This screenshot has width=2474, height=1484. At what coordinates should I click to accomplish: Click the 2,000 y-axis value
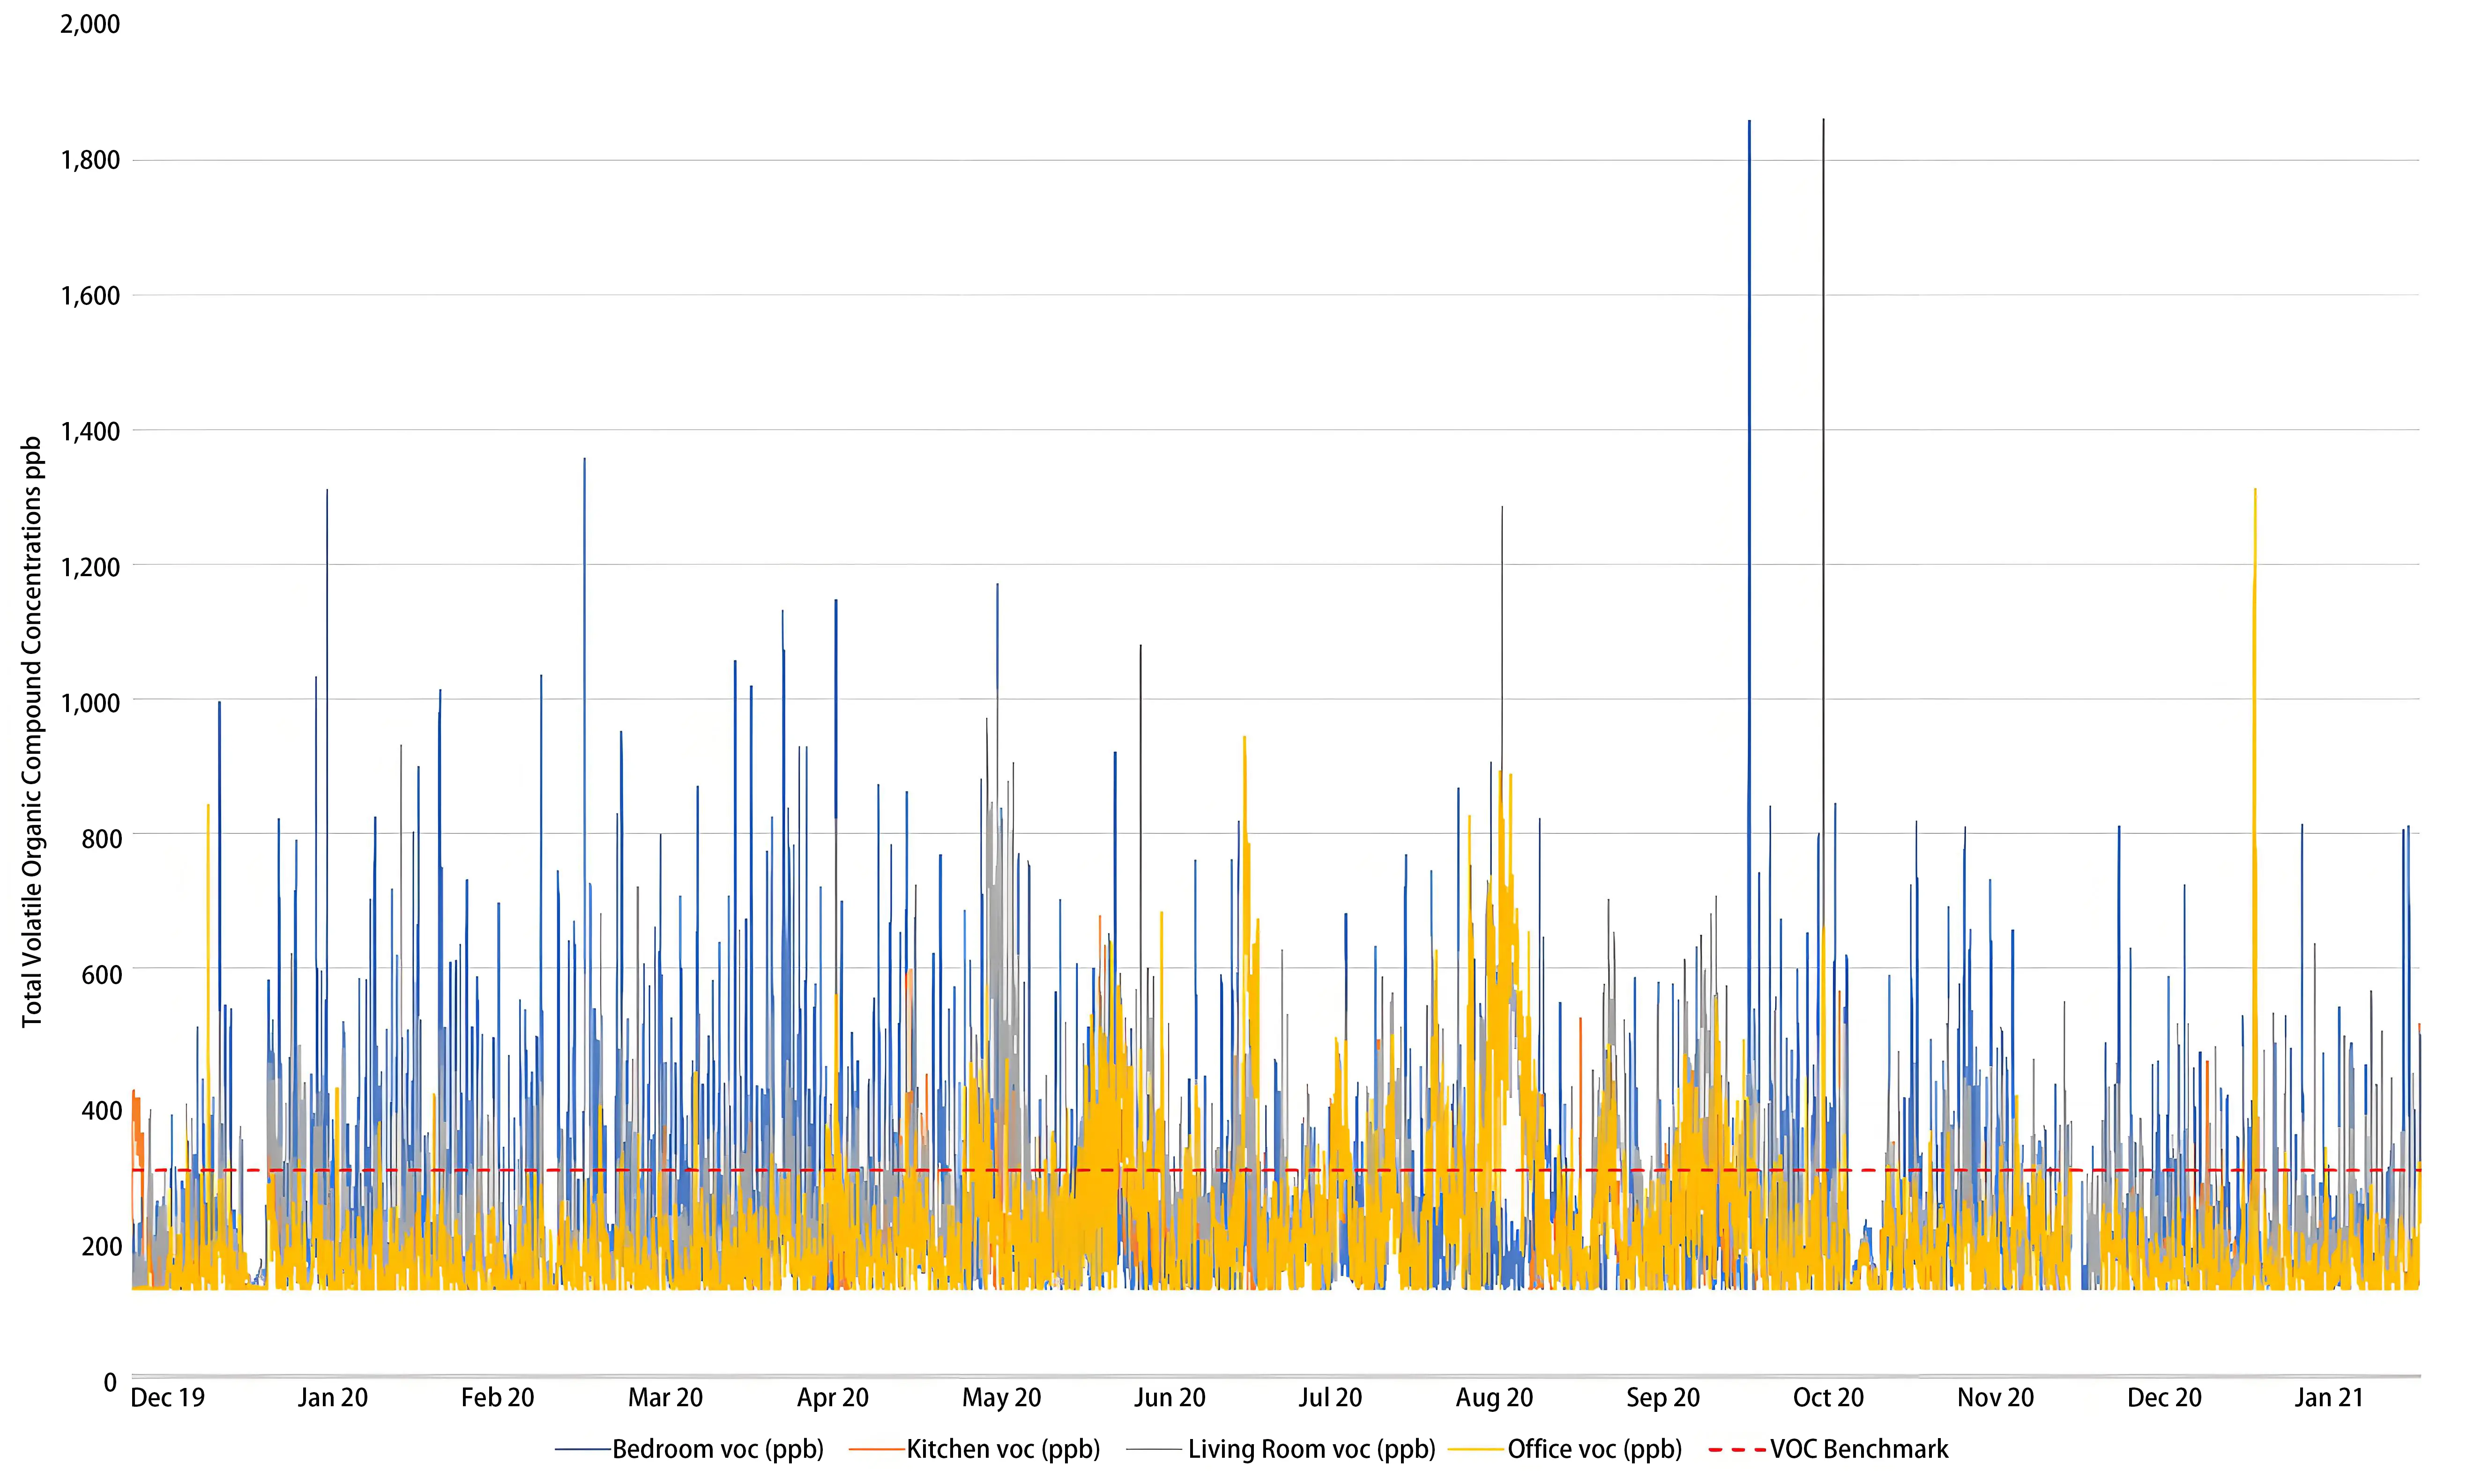tap(90, 24)
